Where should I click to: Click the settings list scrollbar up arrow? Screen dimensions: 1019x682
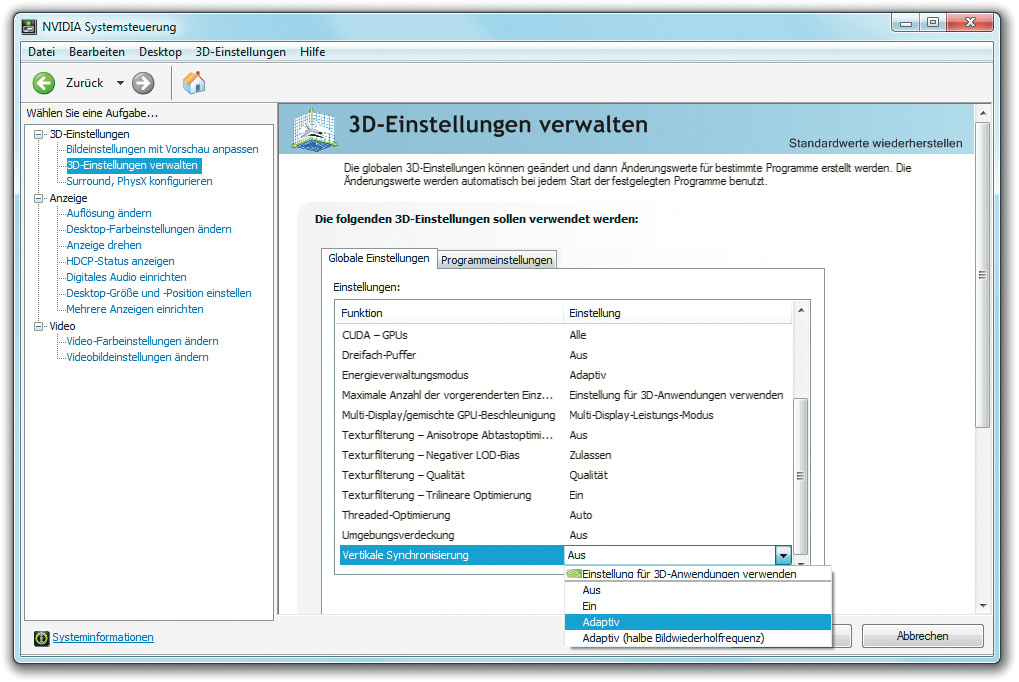801,310
